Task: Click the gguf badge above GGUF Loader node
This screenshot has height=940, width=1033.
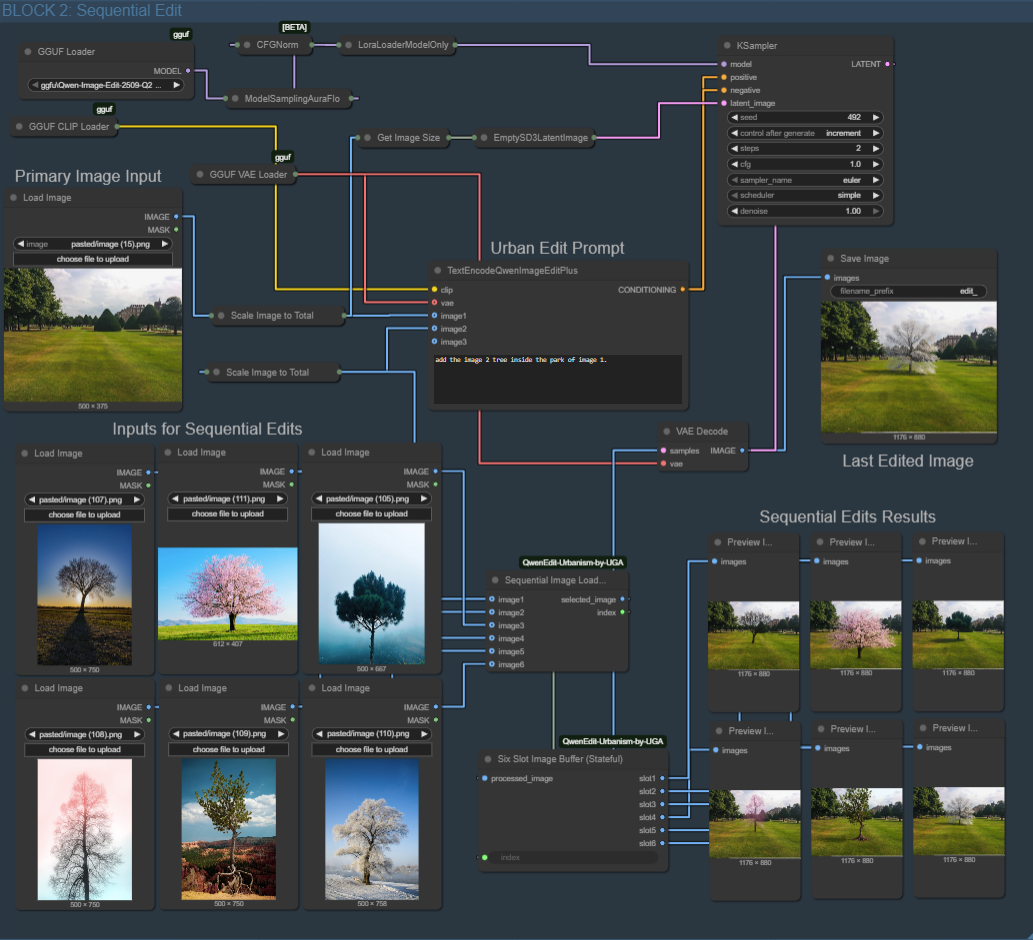Action: click(181, 34)
